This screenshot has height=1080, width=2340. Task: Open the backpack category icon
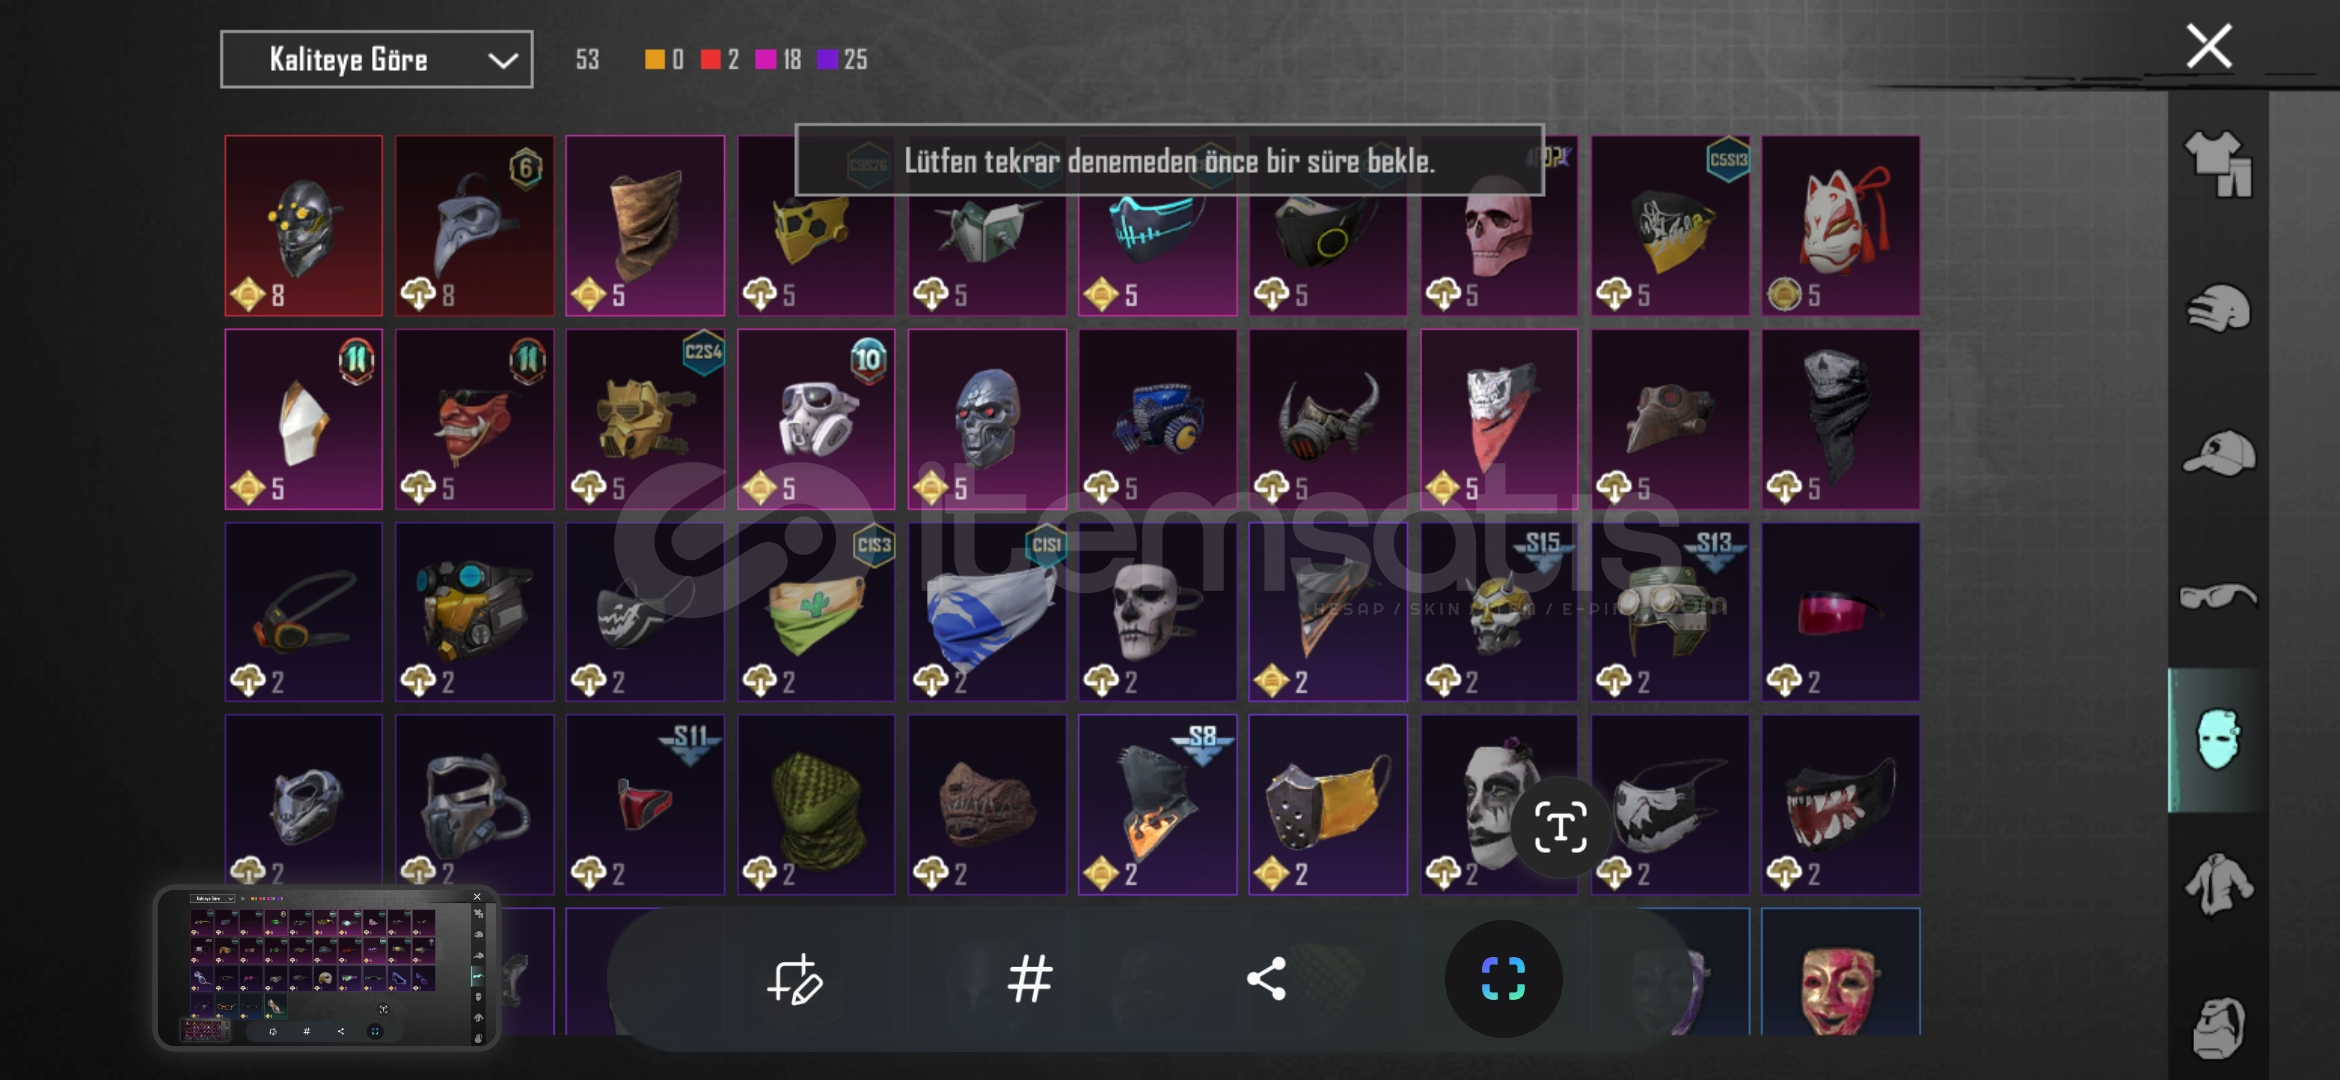(x=2219, y=1027)
